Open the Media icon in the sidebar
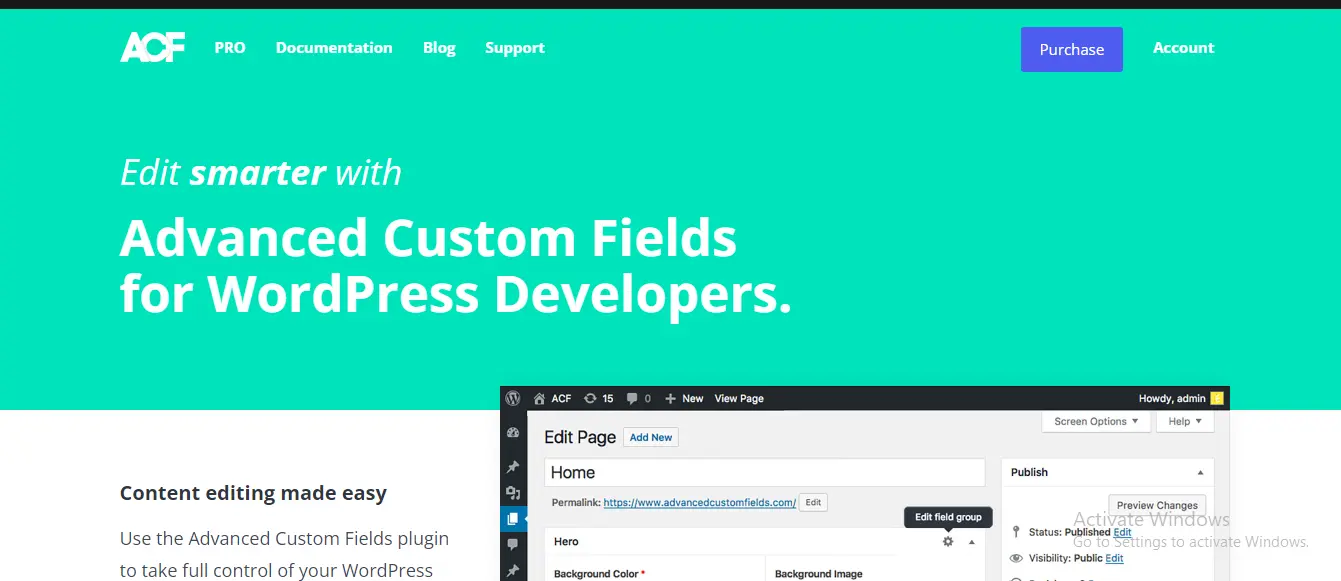Viewport: 1341px width, 581px height. [513, 493]
